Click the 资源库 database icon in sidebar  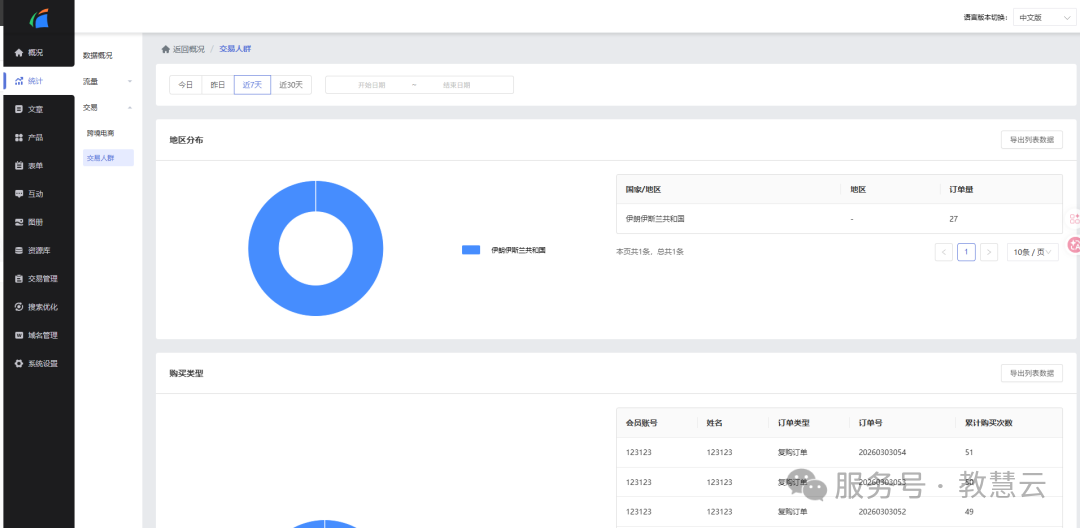tap(18, 250)
